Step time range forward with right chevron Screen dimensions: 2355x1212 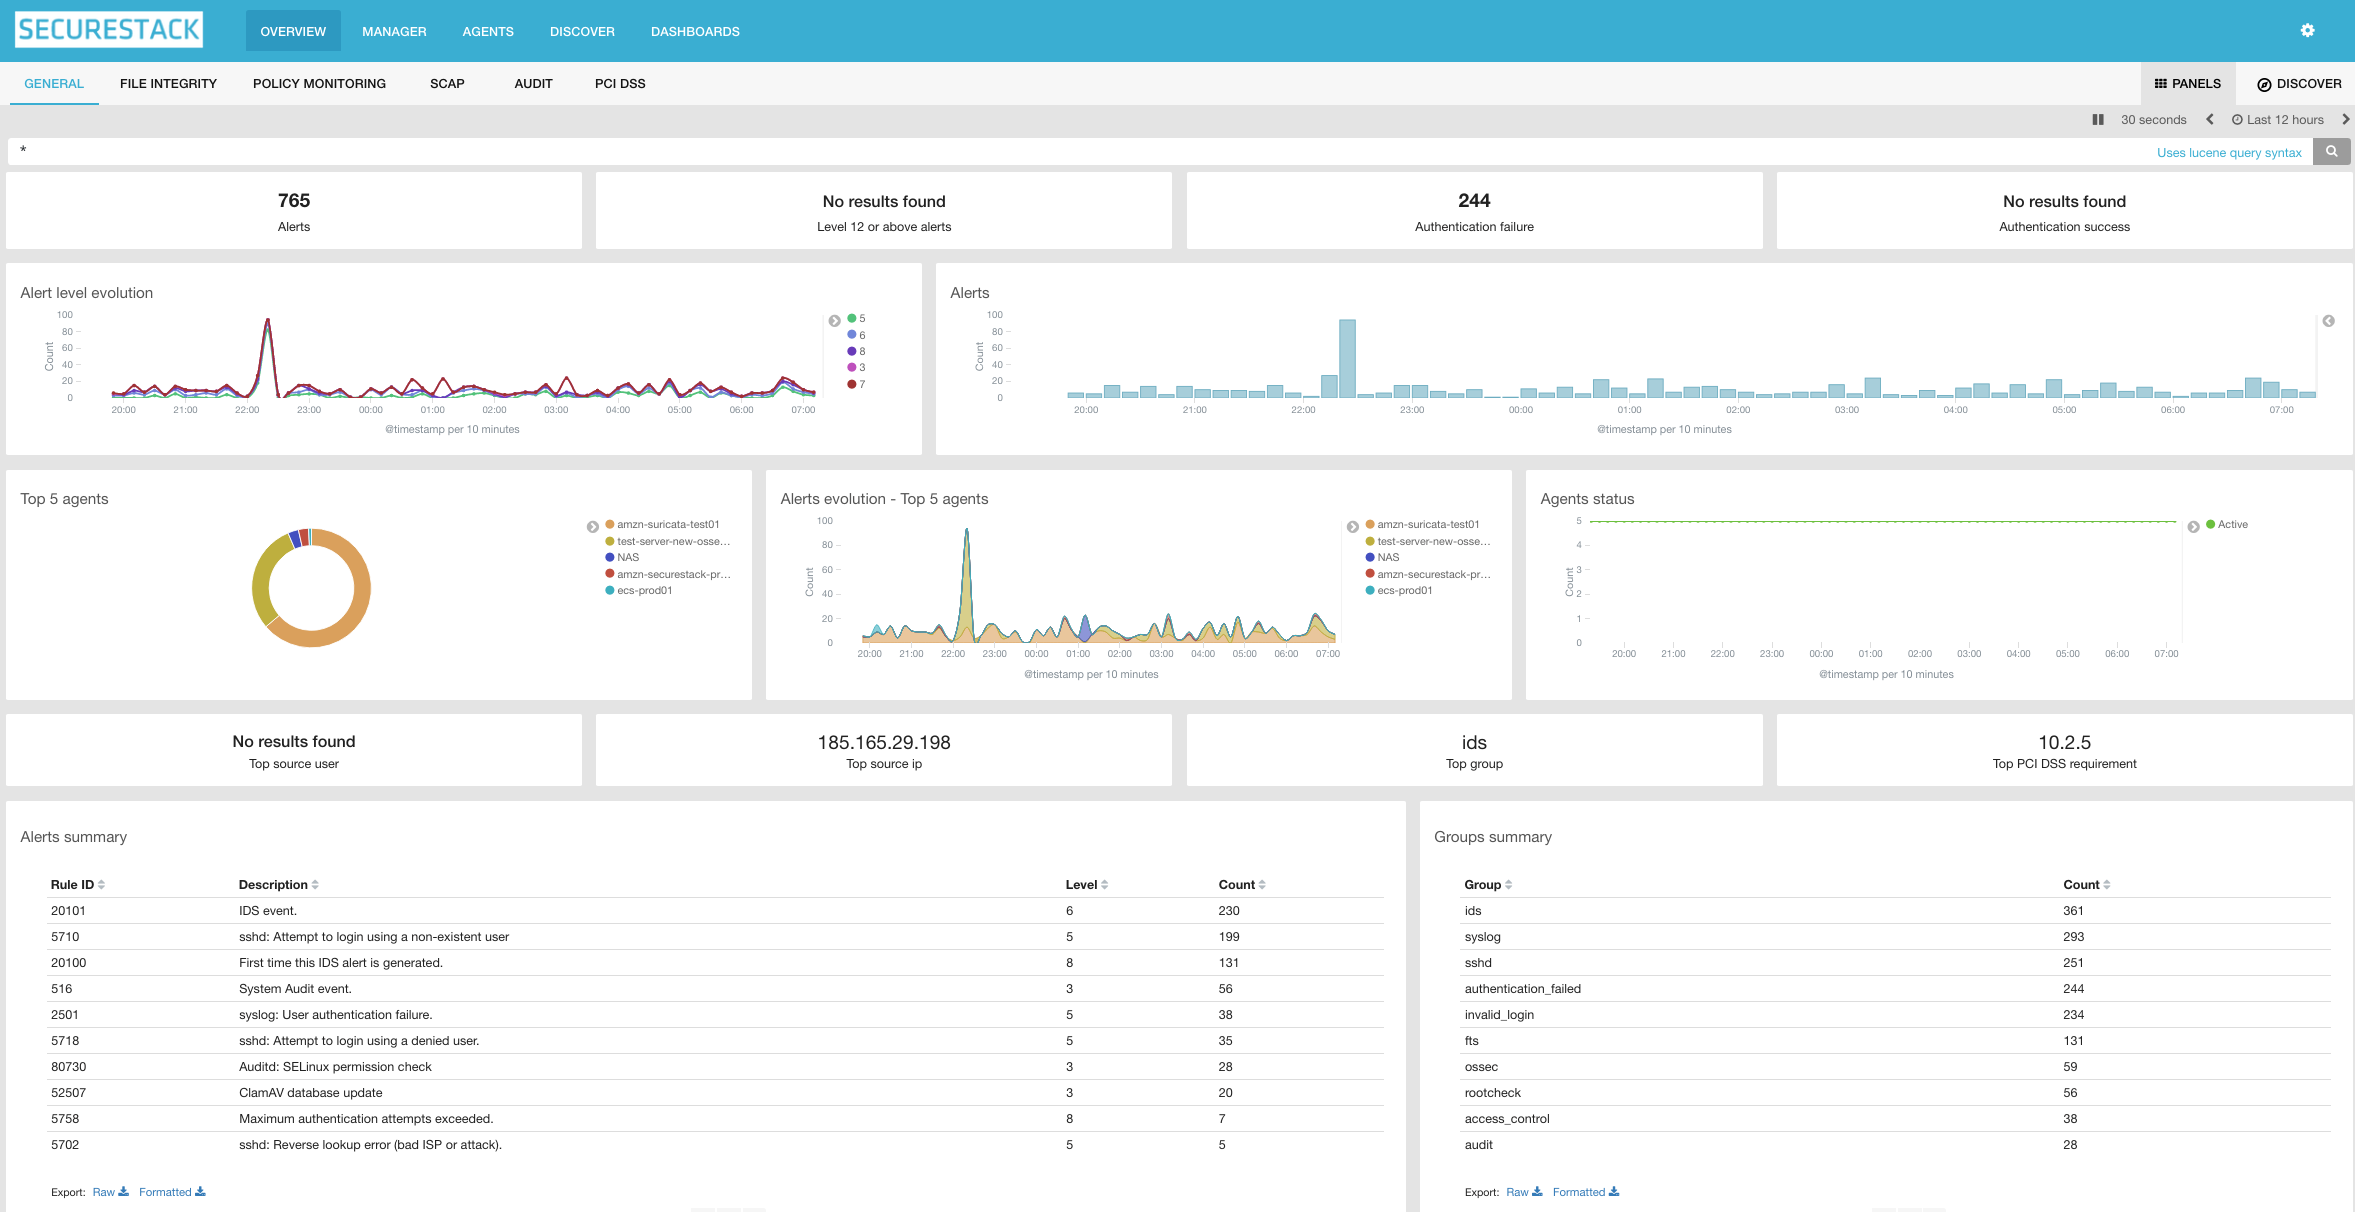2345,120
